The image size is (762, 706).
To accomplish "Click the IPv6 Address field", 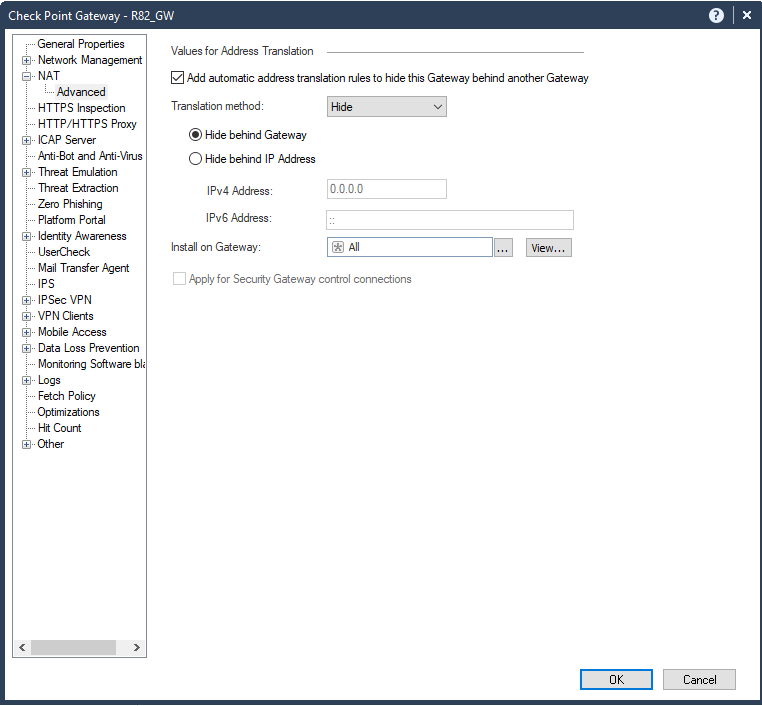I will point(450,220).
